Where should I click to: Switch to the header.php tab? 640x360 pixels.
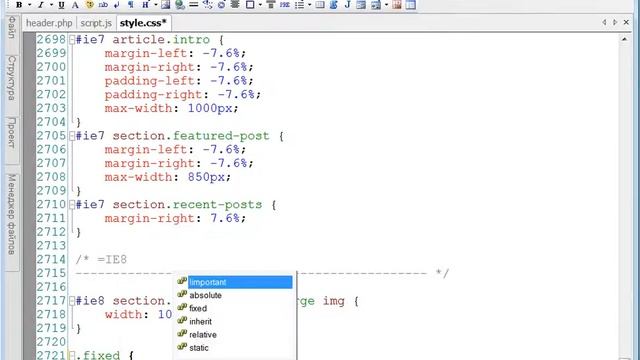pos(49,23)
